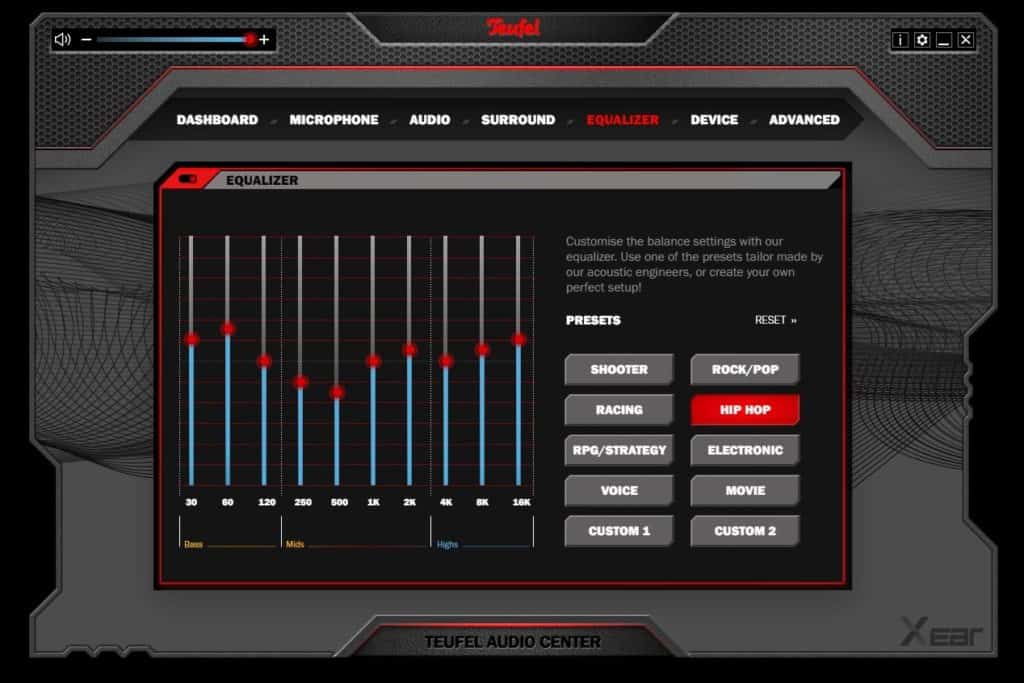
Task: Select the SHOOTER preset
Action: click(618, 369)
